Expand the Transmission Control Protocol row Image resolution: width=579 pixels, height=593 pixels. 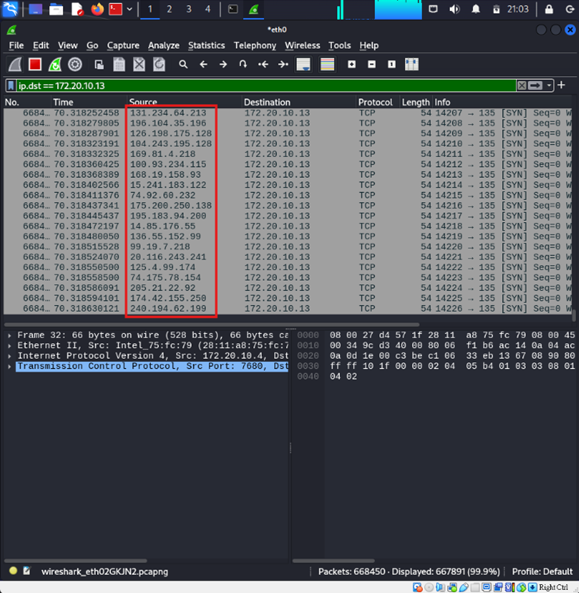(x=9, y=366)
